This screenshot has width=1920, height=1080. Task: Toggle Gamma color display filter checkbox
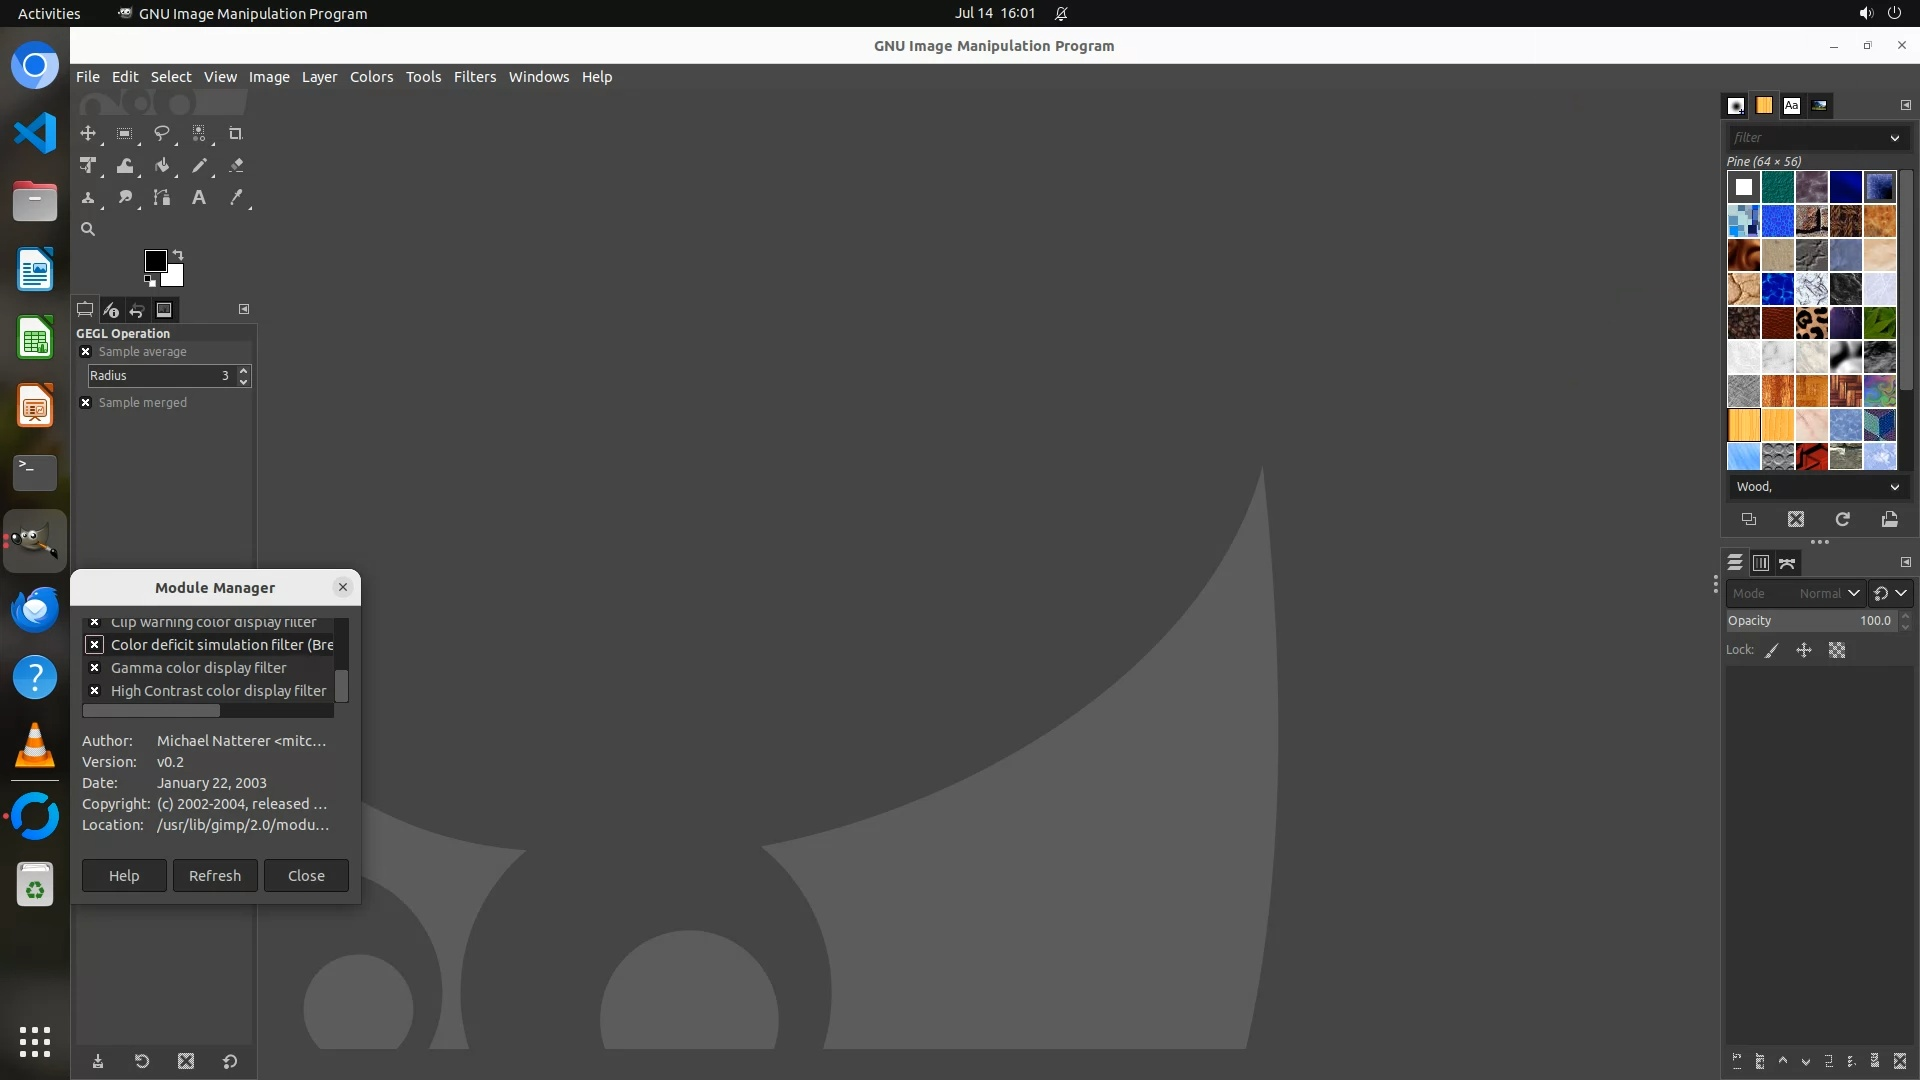(95, 668)
